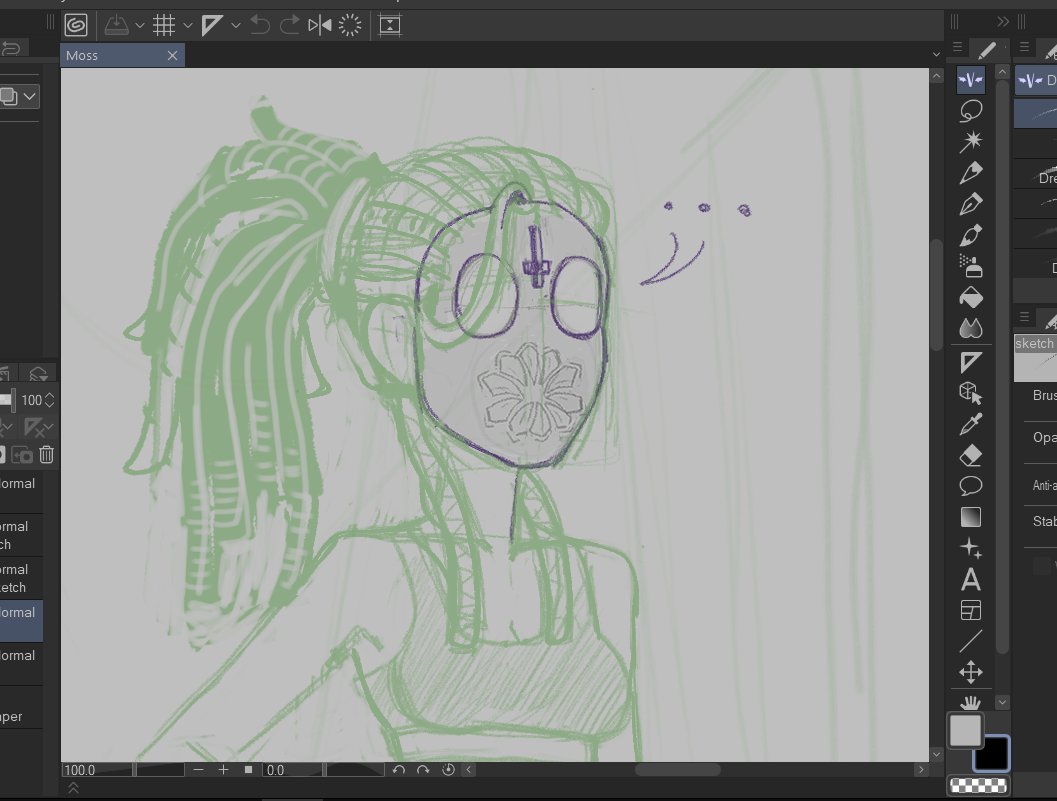This screenshot has width=1057, height=801.
Task: Flip canvas horizontally with mirror icon
Action: (320, 26)
